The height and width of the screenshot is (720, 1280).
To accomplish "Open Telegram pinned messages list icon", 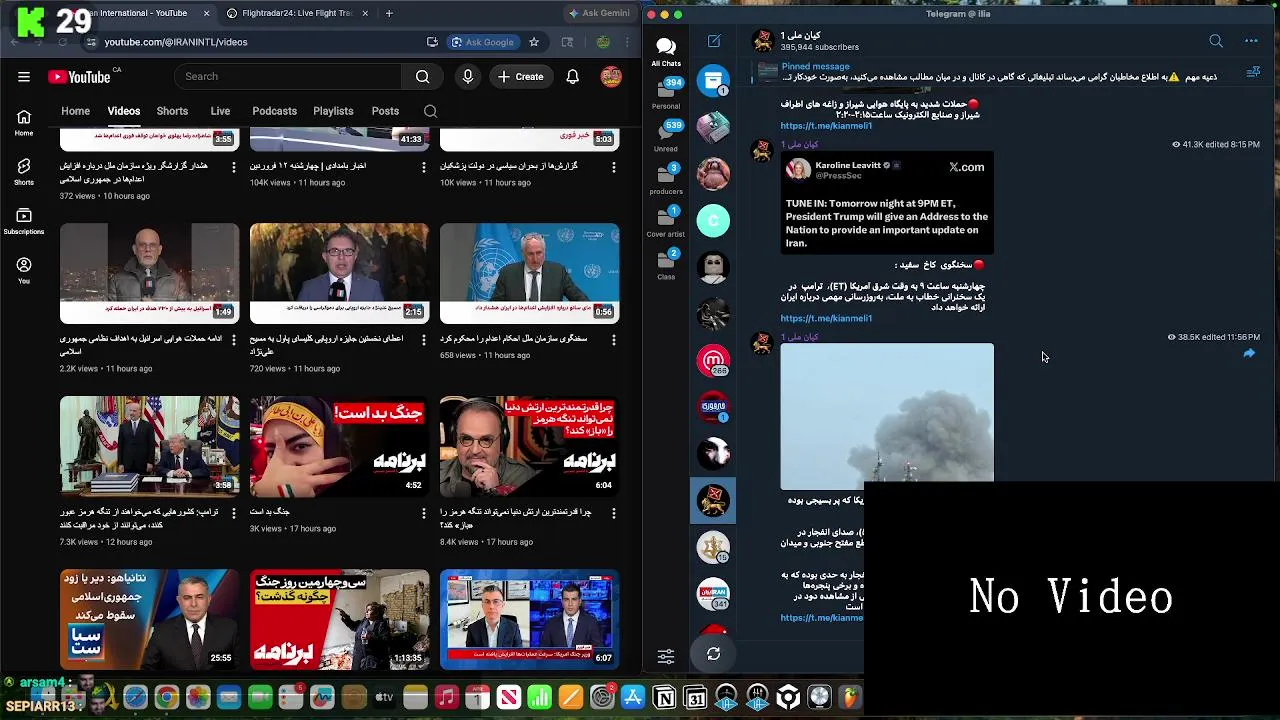I will [x=1253, y=72].
